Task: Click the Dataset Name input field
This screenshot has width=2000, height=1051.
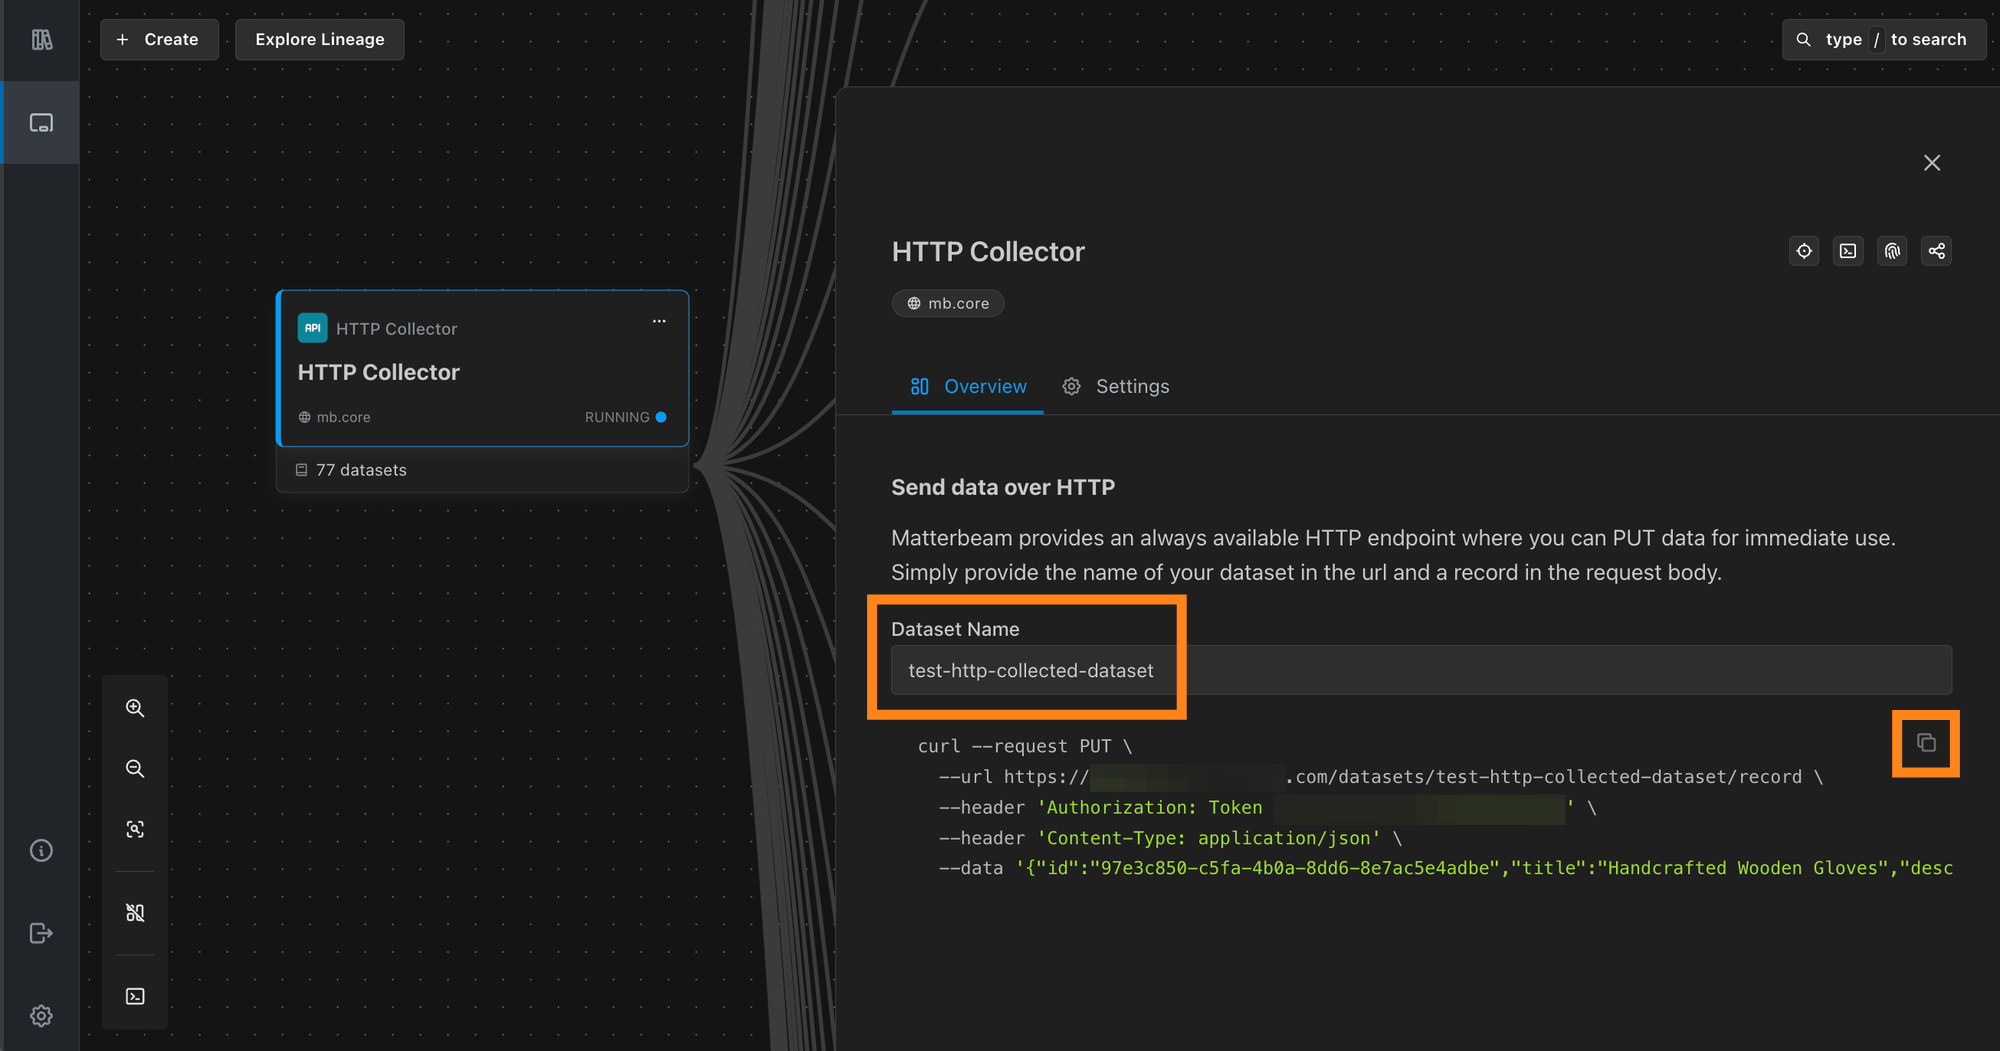Action: pos(1421,670)
